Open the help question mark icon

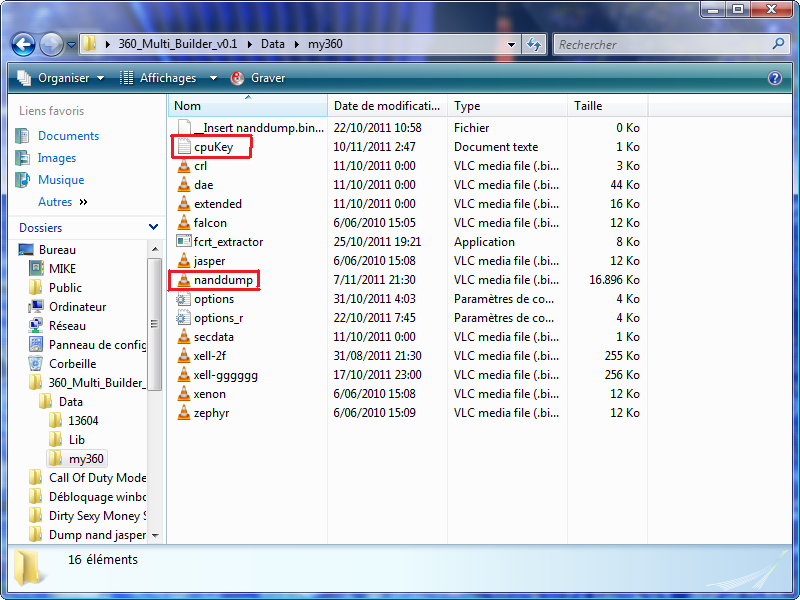[x=774, y=78]
